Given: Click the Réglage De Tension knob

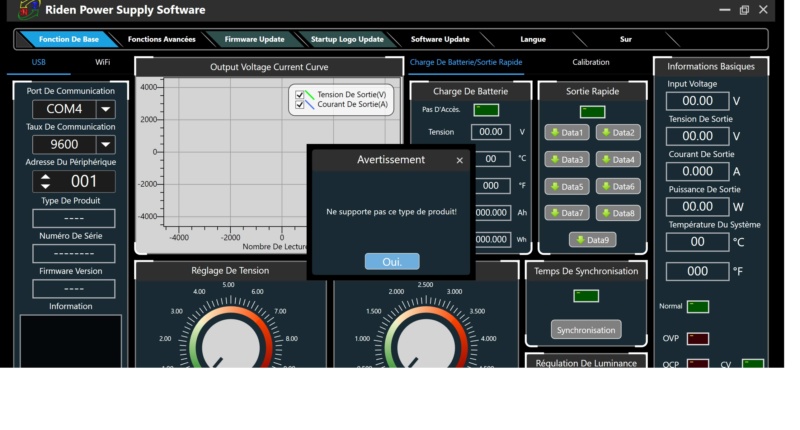Looking at the screenshot, I should [231, 342].
